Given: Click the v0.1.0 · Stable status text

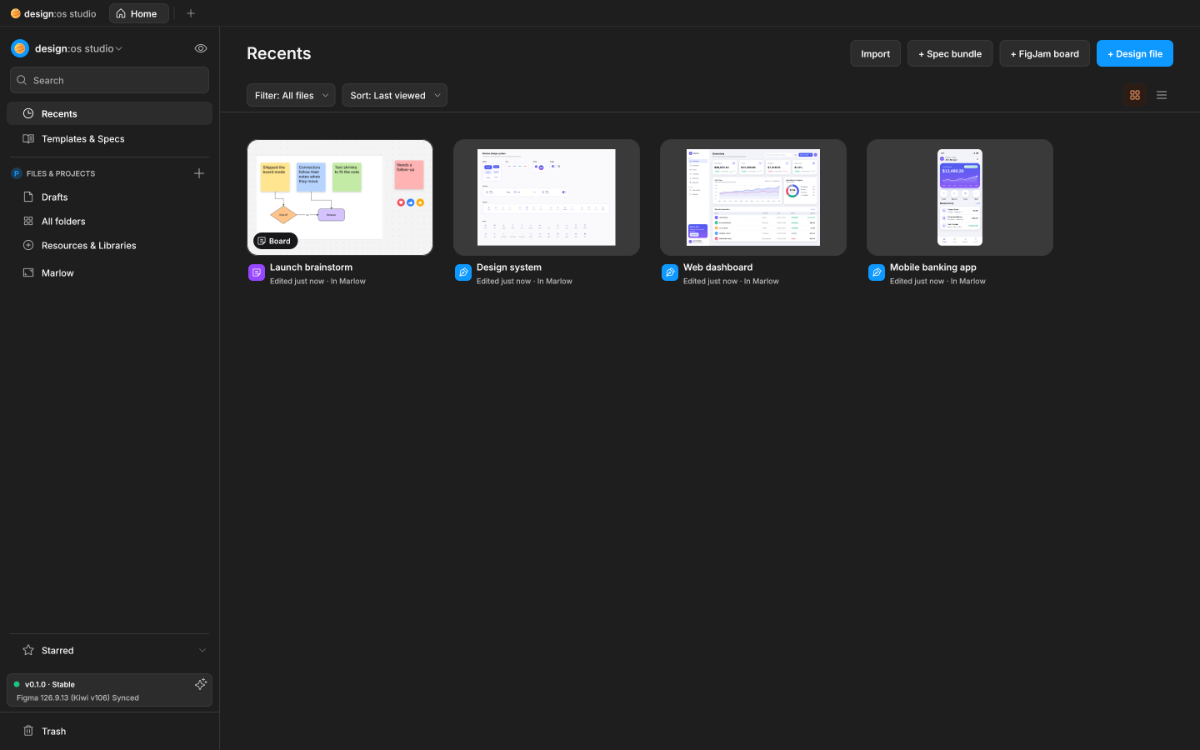Looking at the screenshot, I should [49, 684].
